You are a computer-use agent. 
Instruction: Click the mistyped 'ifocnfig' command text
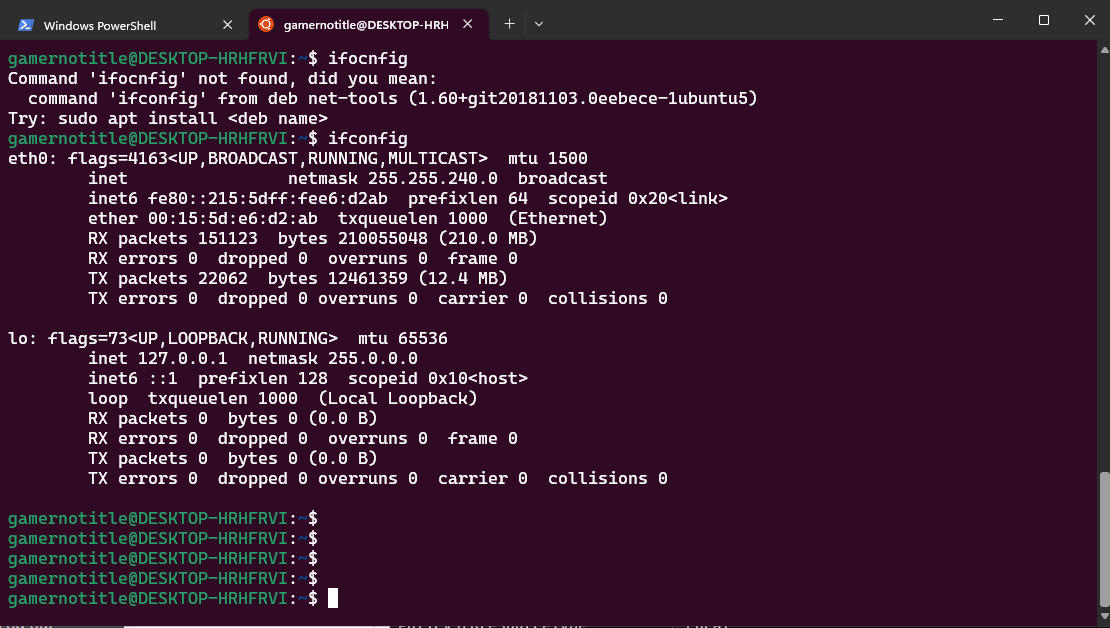(x=367, y=58)
